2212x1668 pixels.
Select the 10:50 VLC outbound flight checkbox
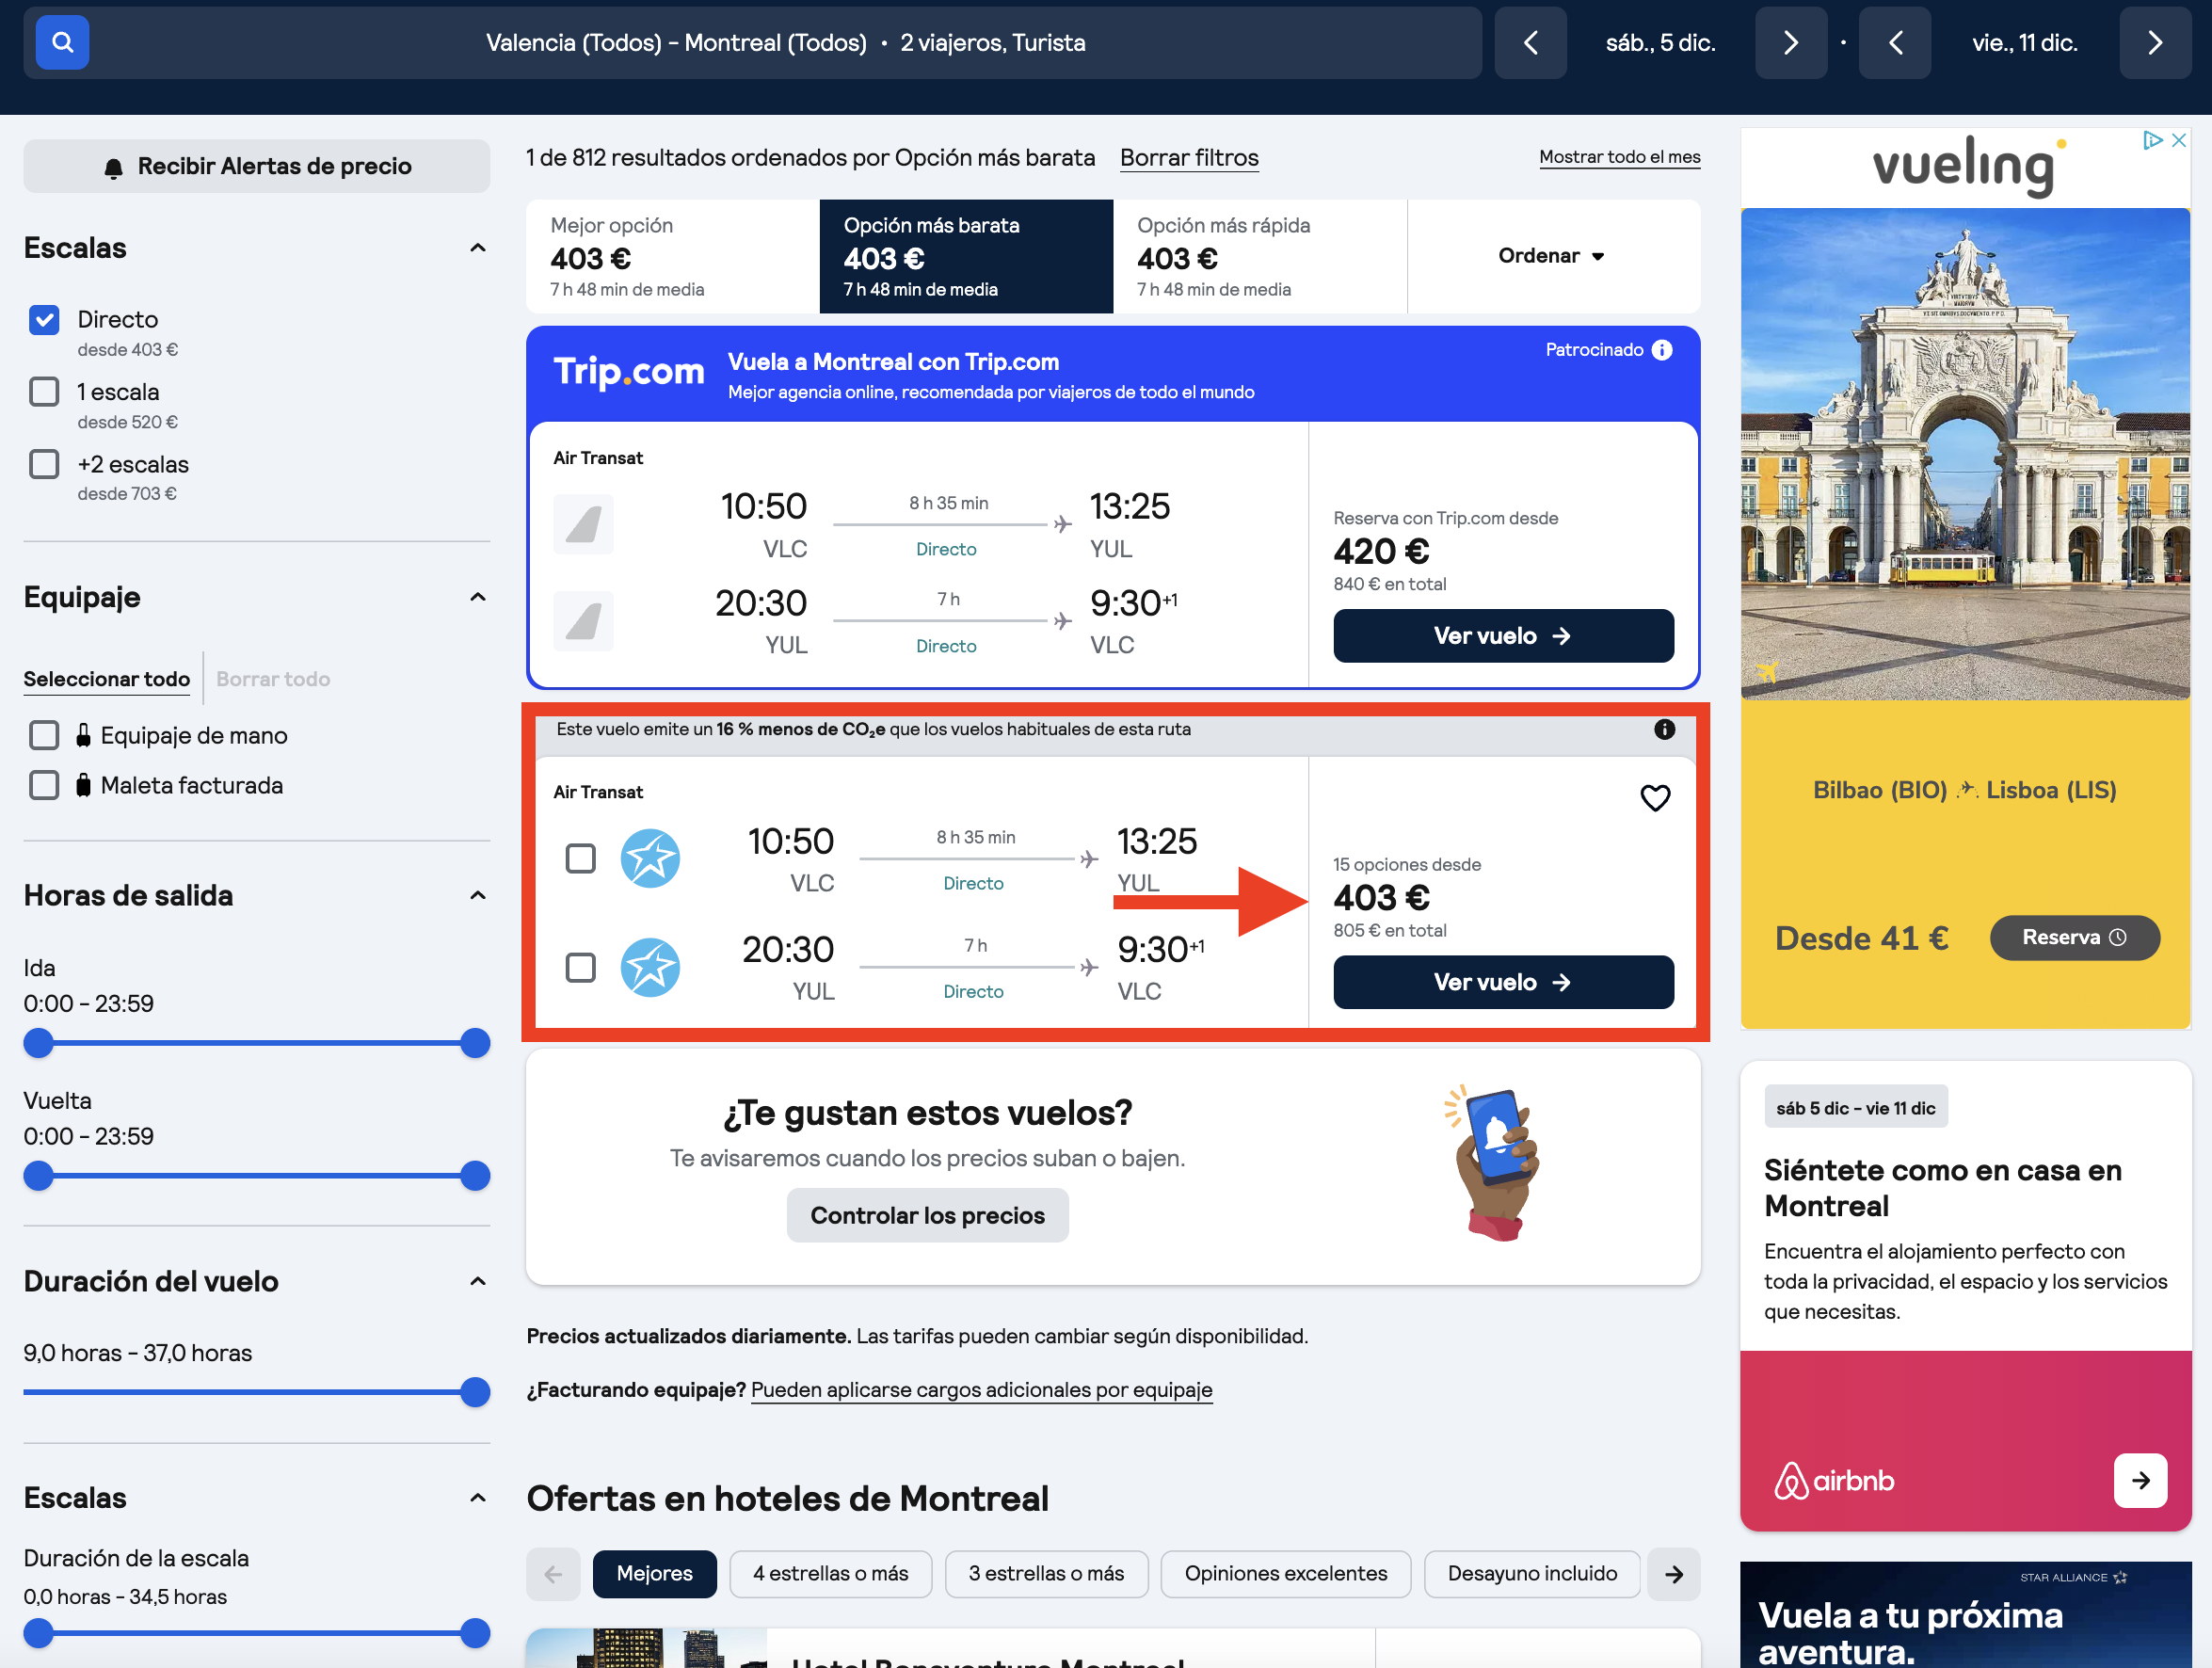[x=580, y=858]
